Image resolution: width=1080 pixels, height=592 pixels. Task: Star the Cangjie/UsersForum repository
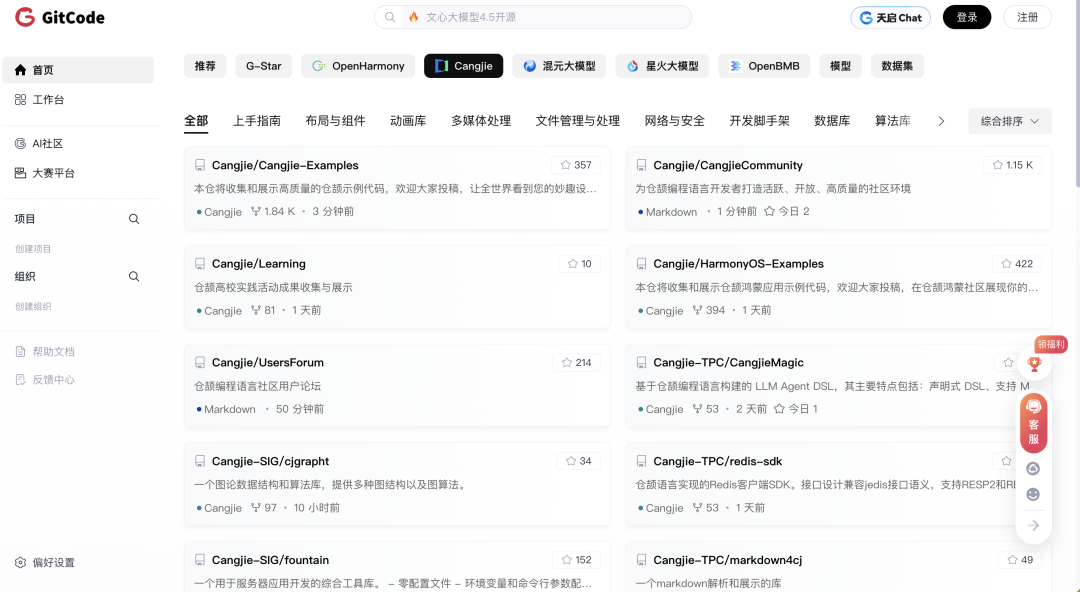[x=577, y=363]
